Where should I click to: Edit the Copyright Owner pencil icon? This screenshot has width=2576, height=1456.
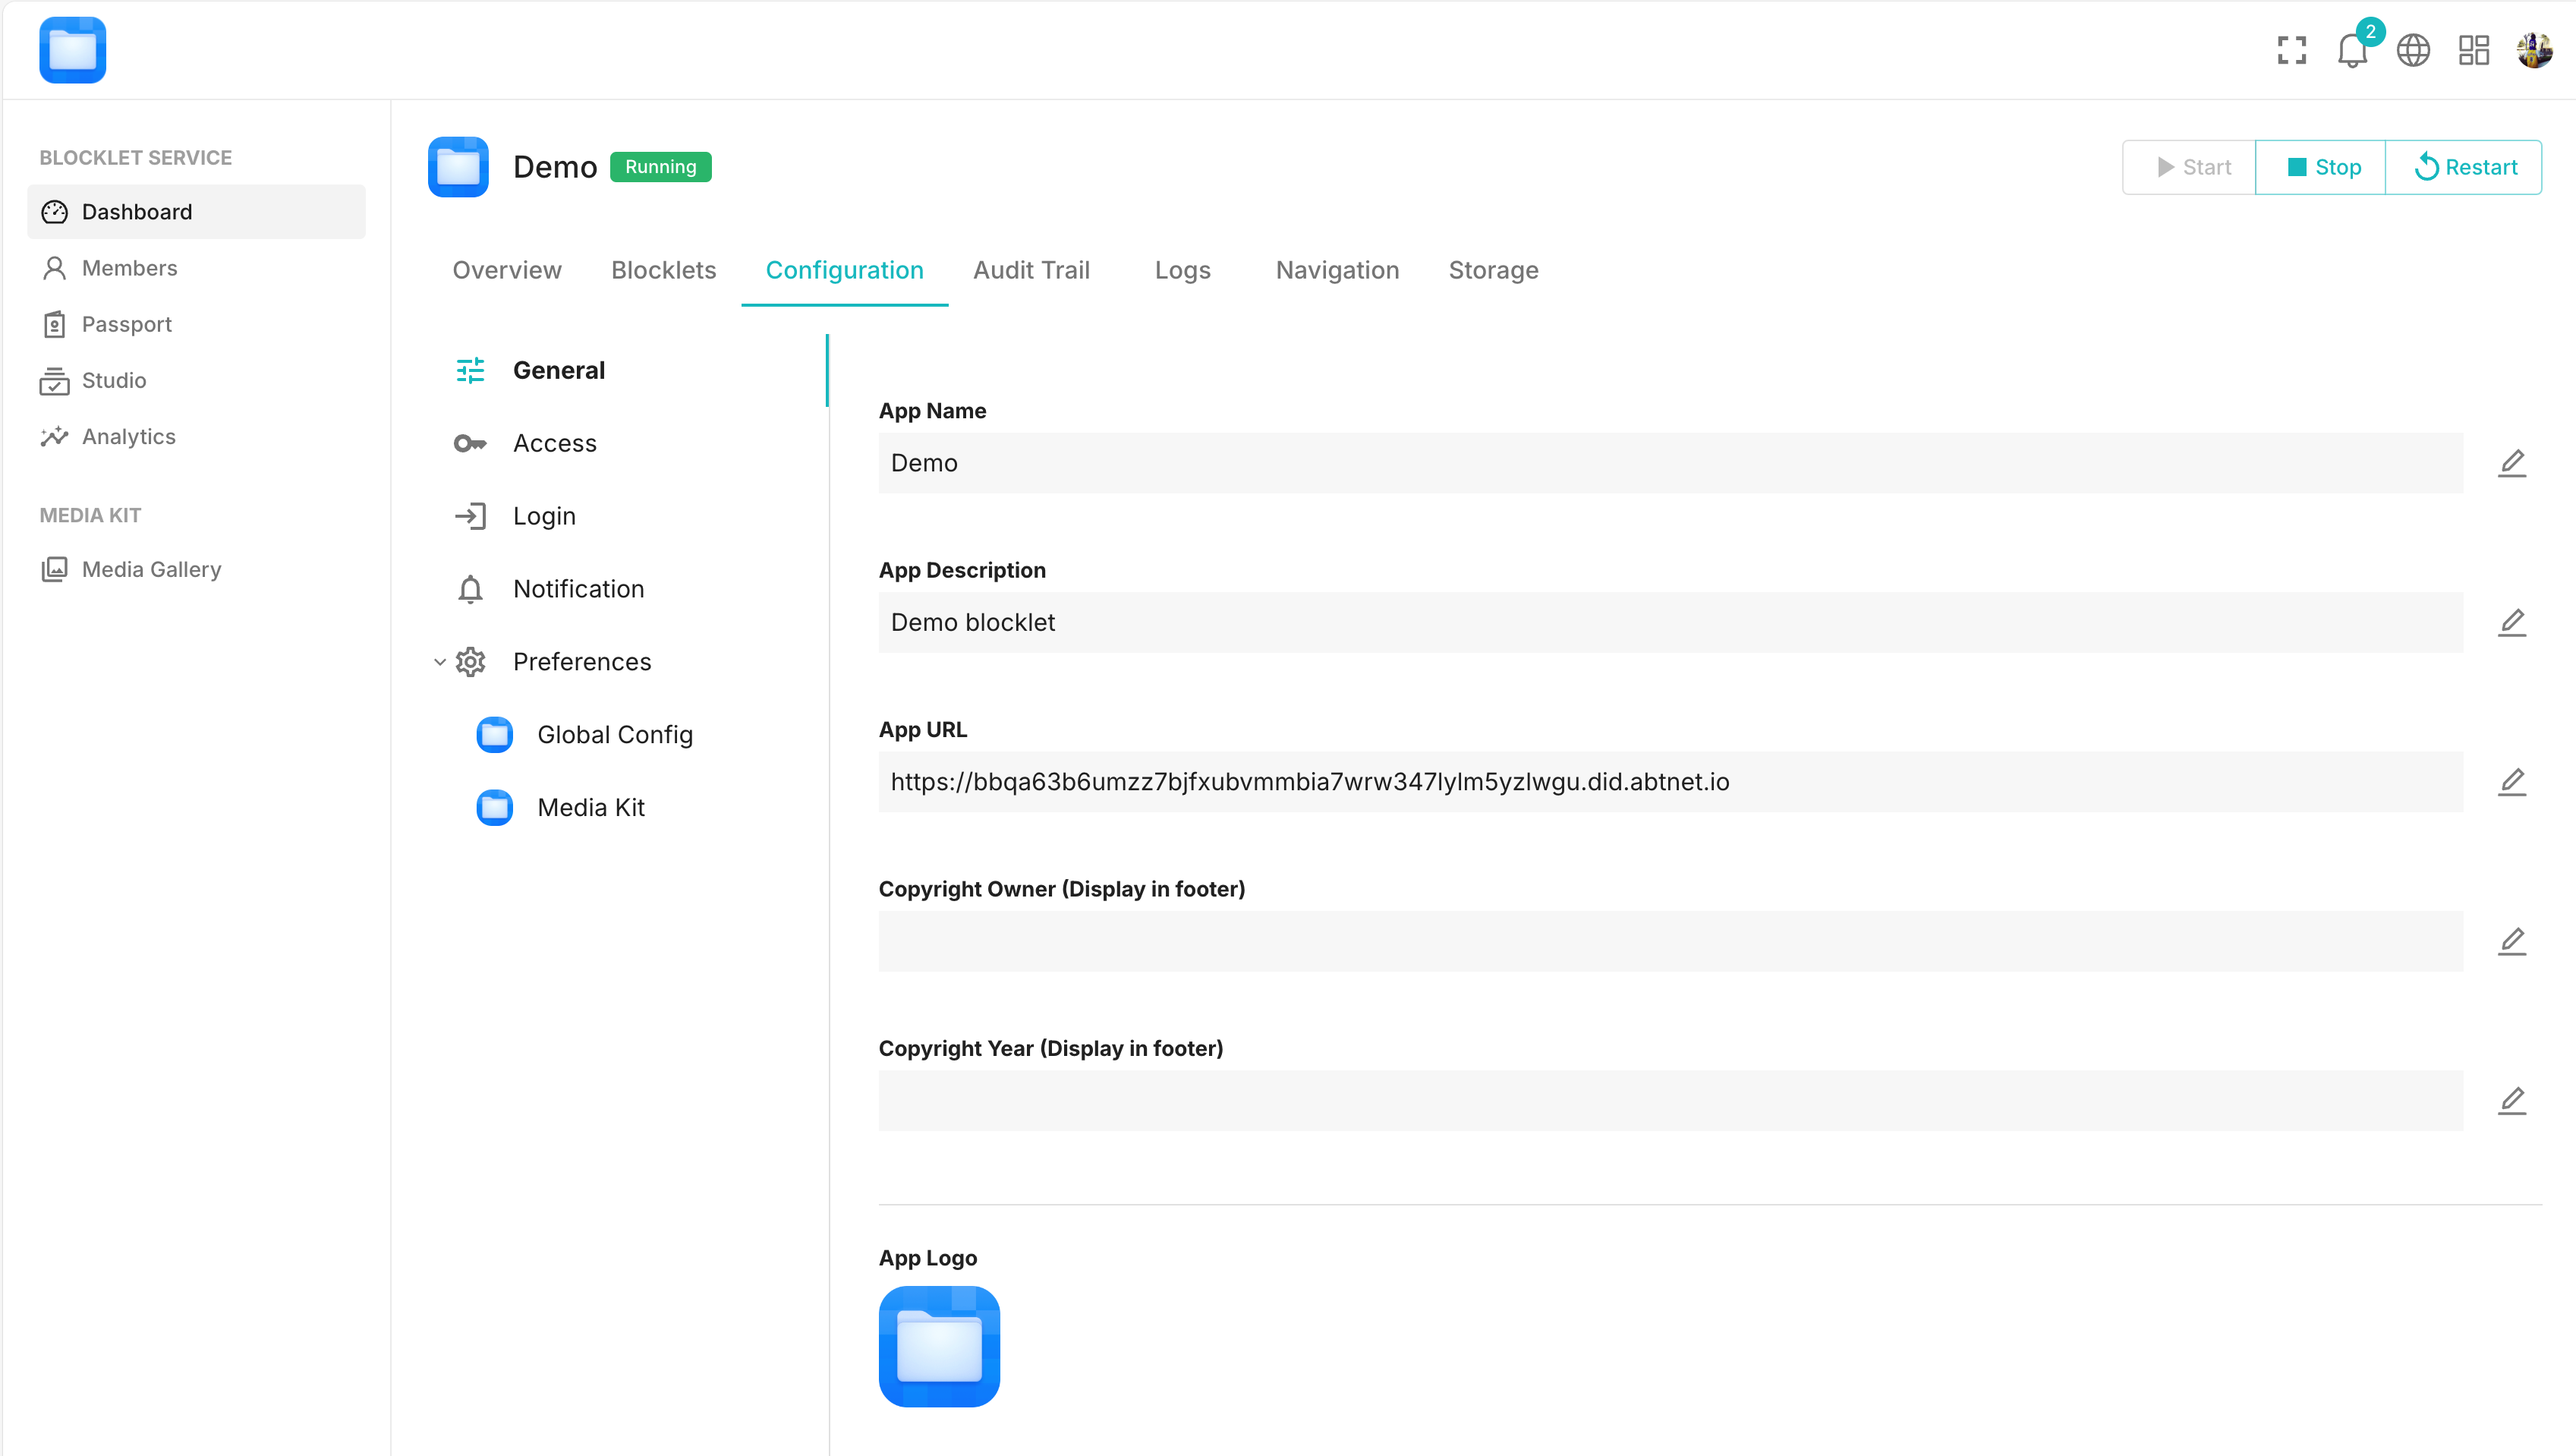2512,941
